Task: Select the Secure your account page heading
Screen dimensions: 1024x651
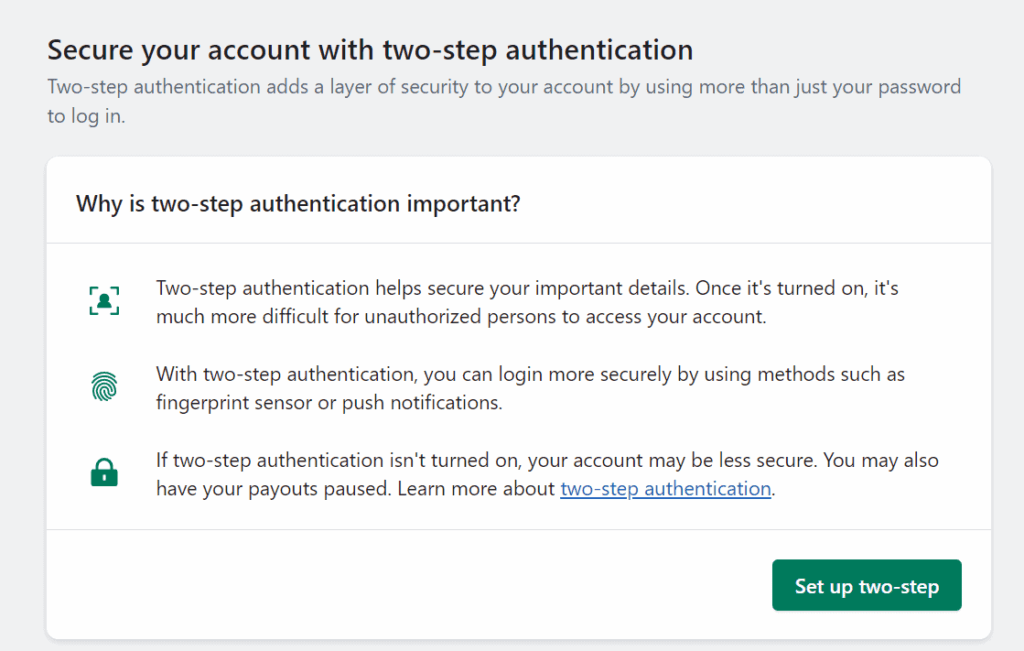Action: tap(370, 50)
